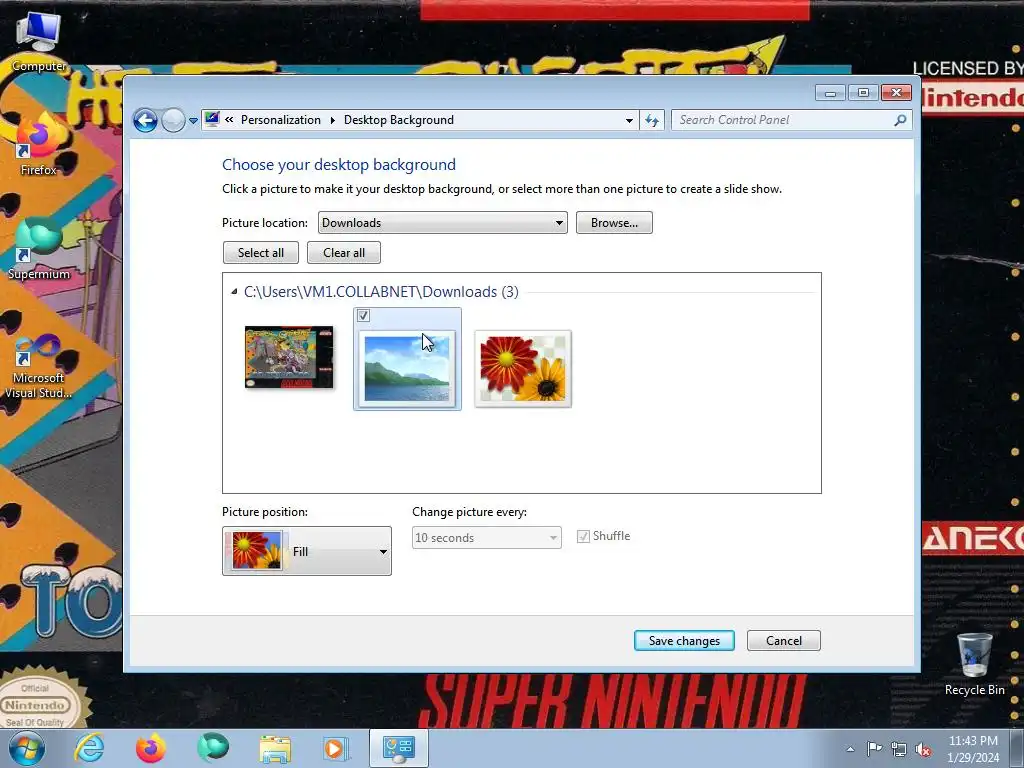Open the Windows Start menu
The height and width of the screenshot is (768, 1024).
27,748
